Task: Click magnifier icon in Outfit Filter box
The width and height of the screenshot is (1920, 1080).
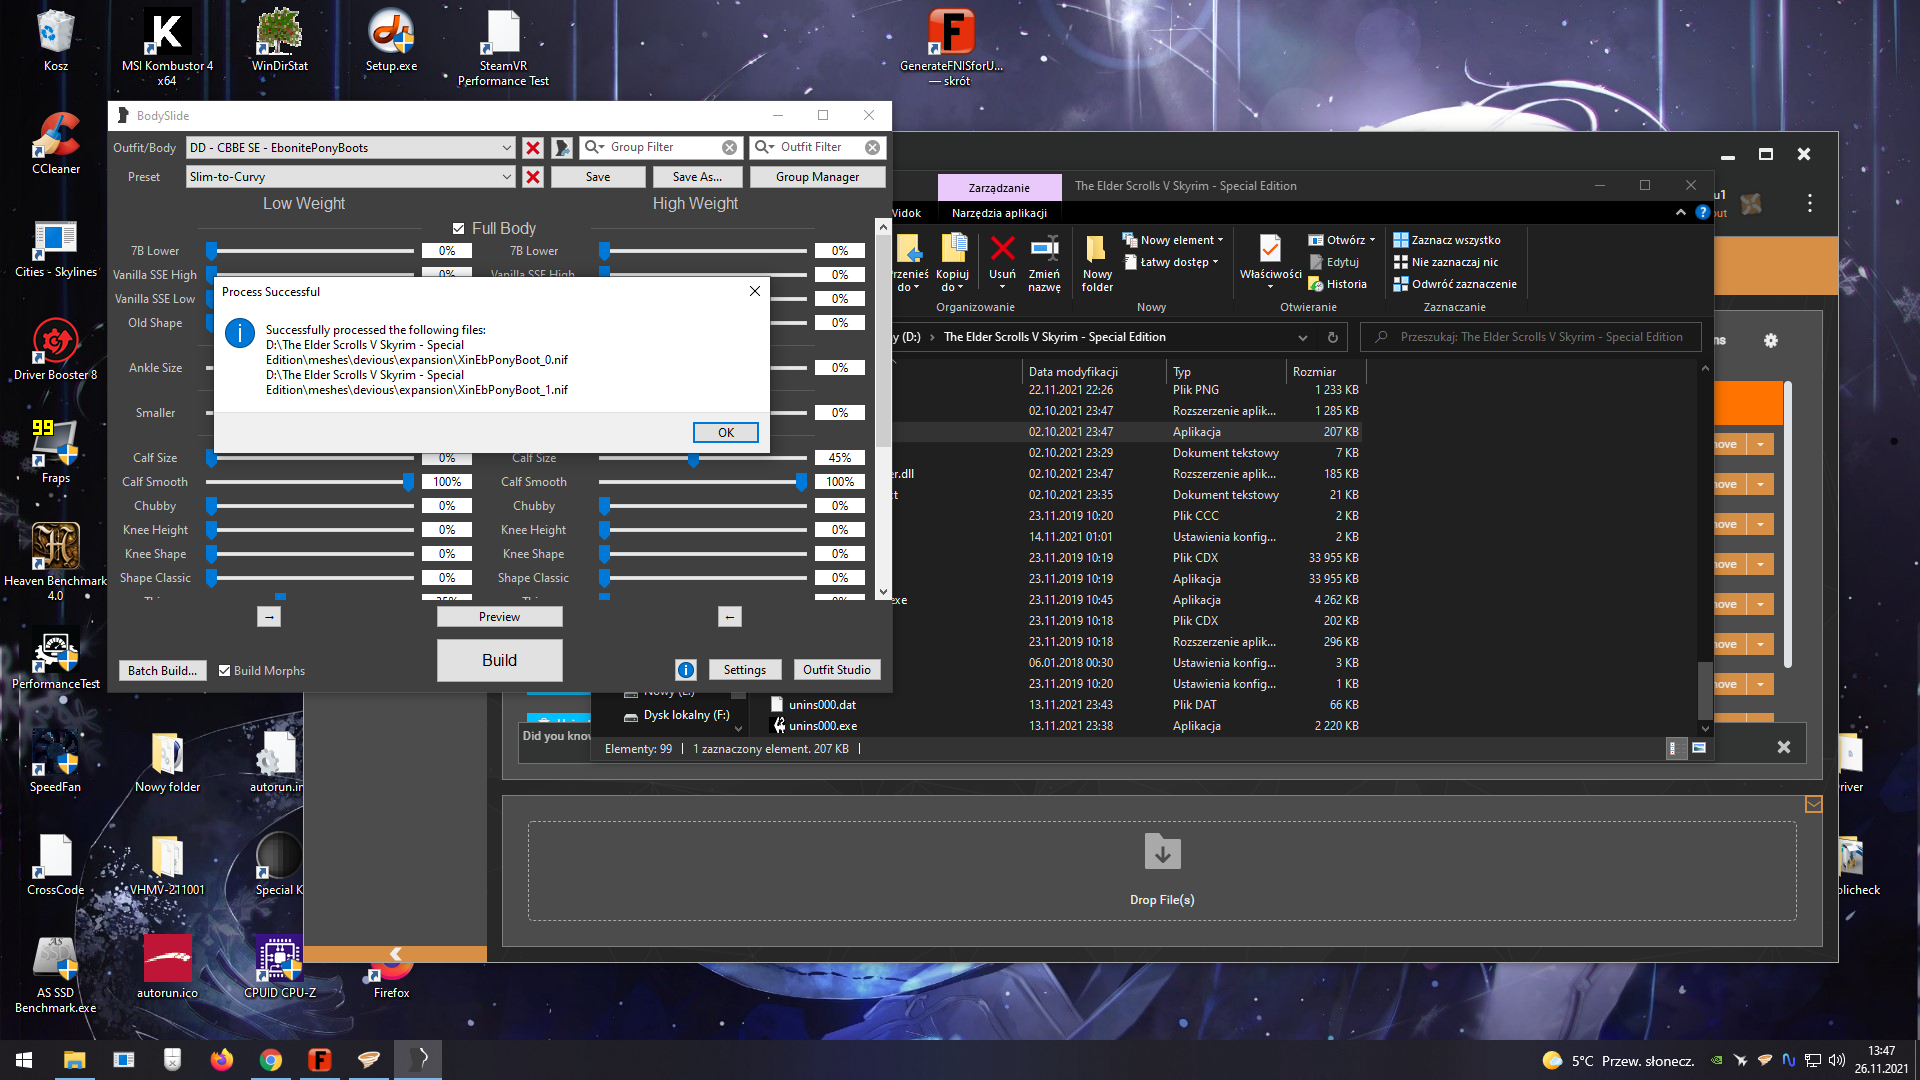Action: pyautogui.click(x=765, y=147)
